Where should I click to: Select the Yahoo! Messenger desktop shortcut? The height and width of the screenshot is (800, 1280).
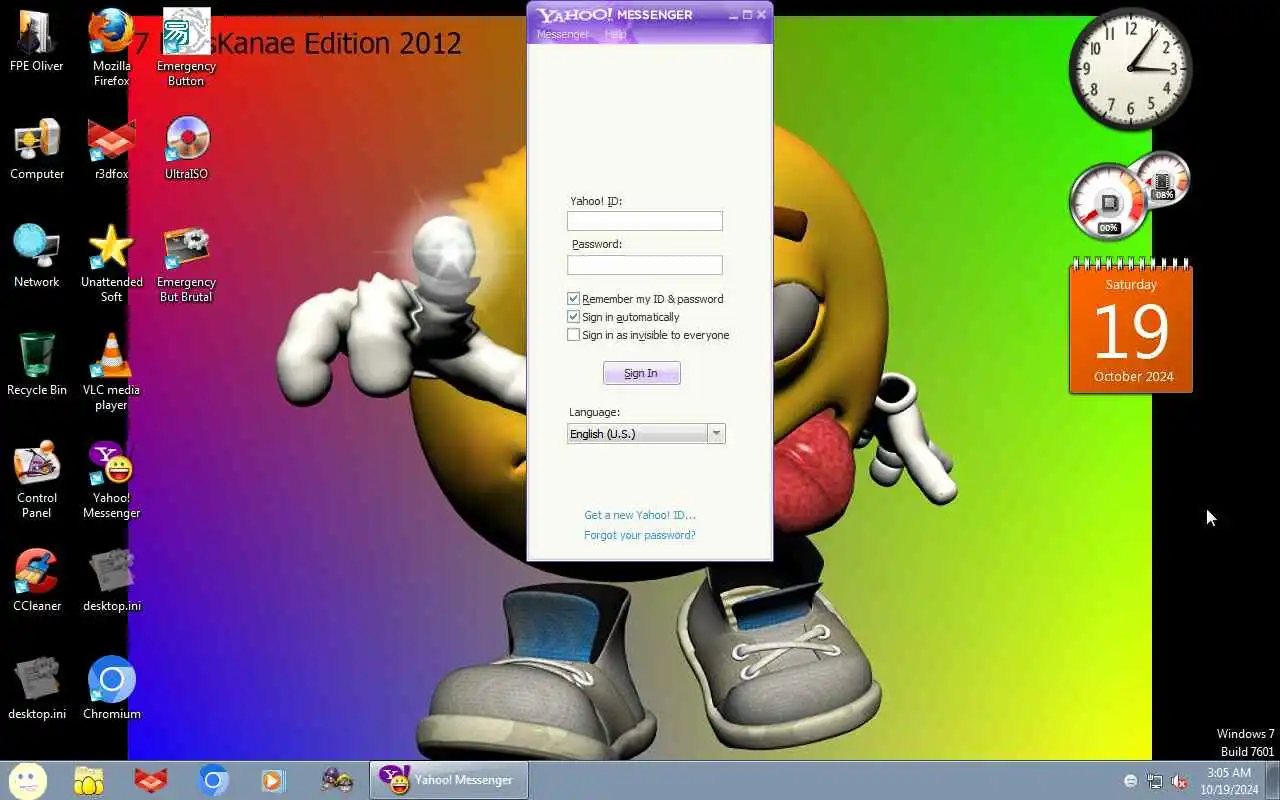tap(111, 479)
